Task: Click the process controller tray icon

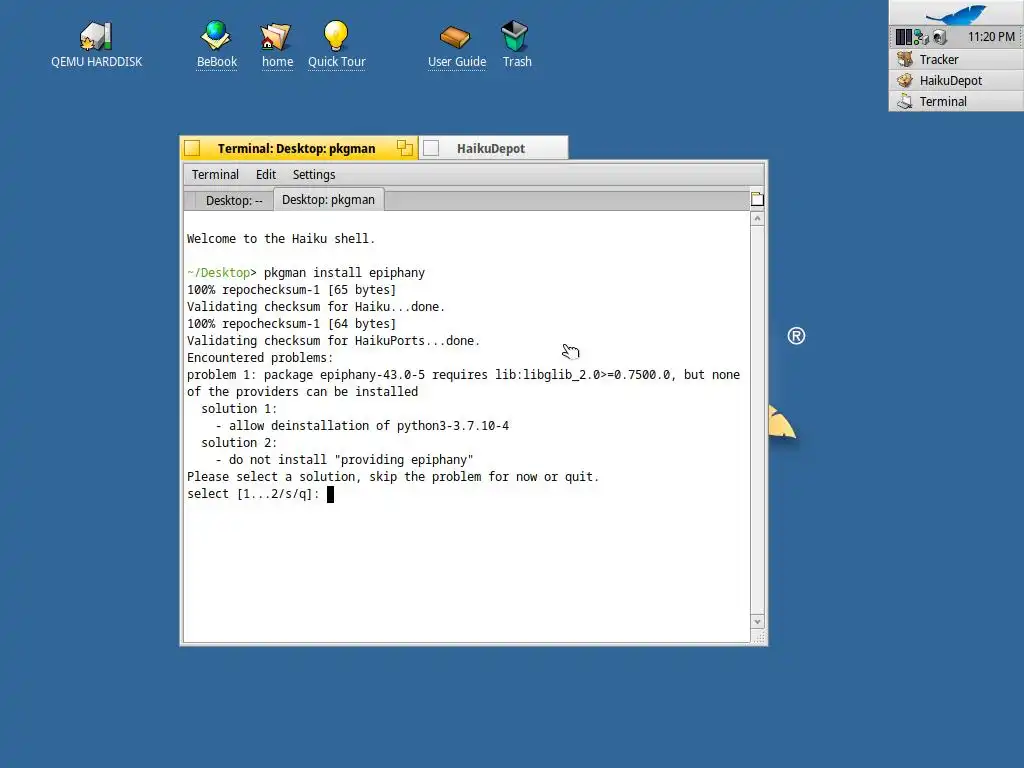Action: [x=904, y=37]
